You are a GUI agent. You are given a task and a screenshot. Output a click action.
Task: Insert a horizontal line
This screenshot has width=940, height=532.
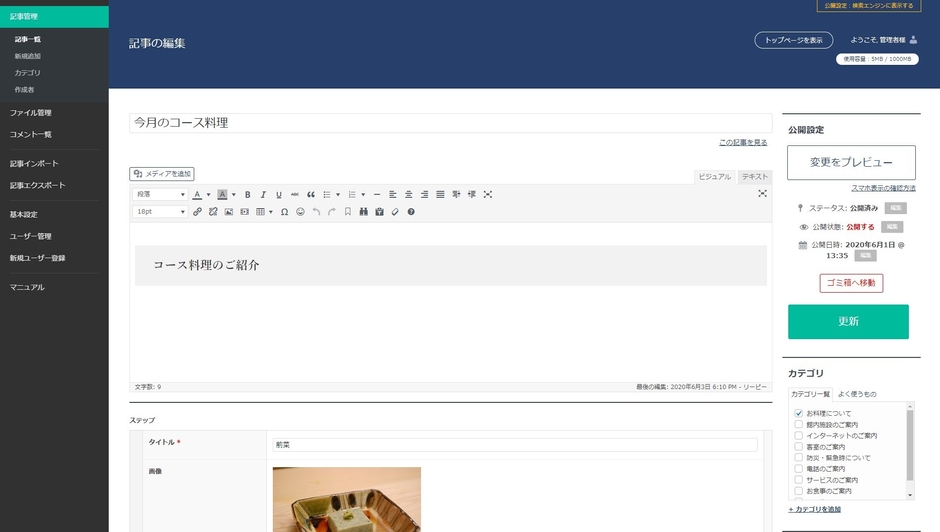coord(376,194)
